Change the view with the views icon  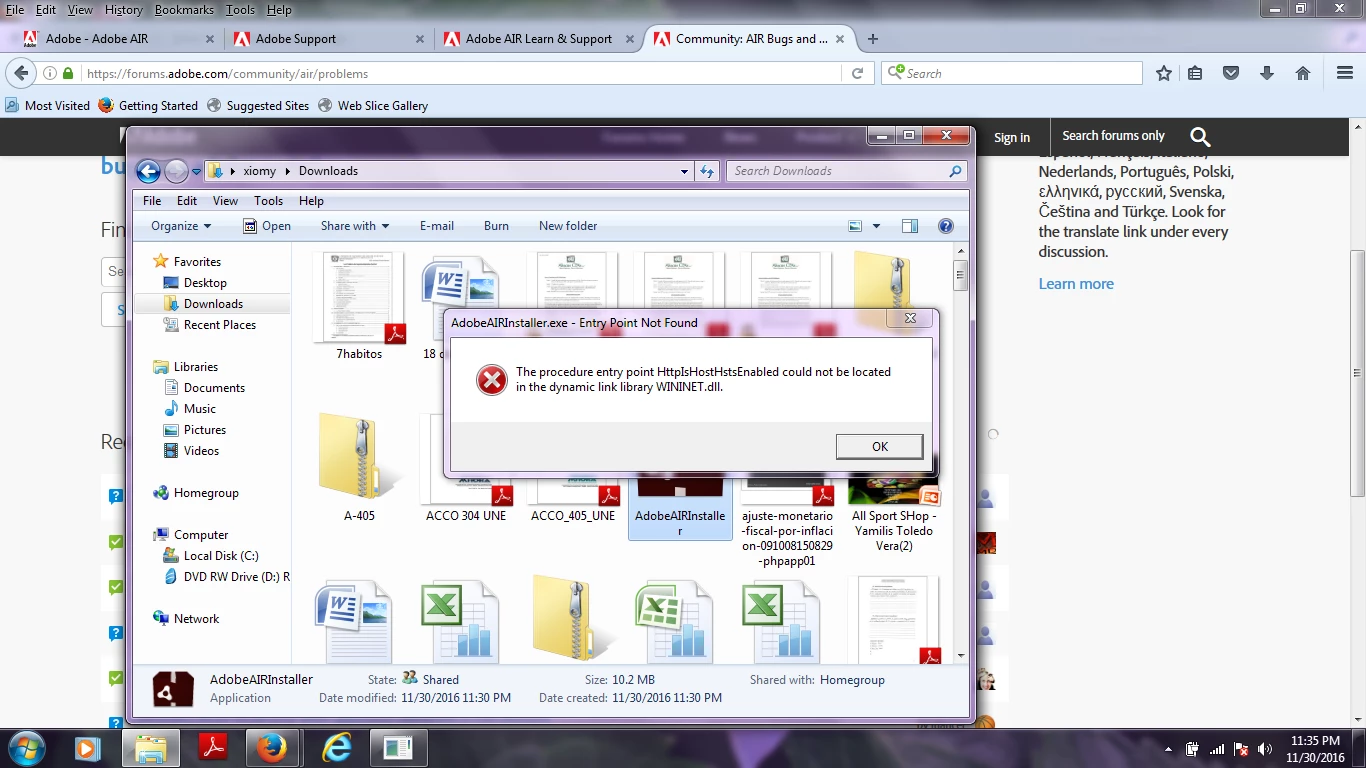click(855, 226)
